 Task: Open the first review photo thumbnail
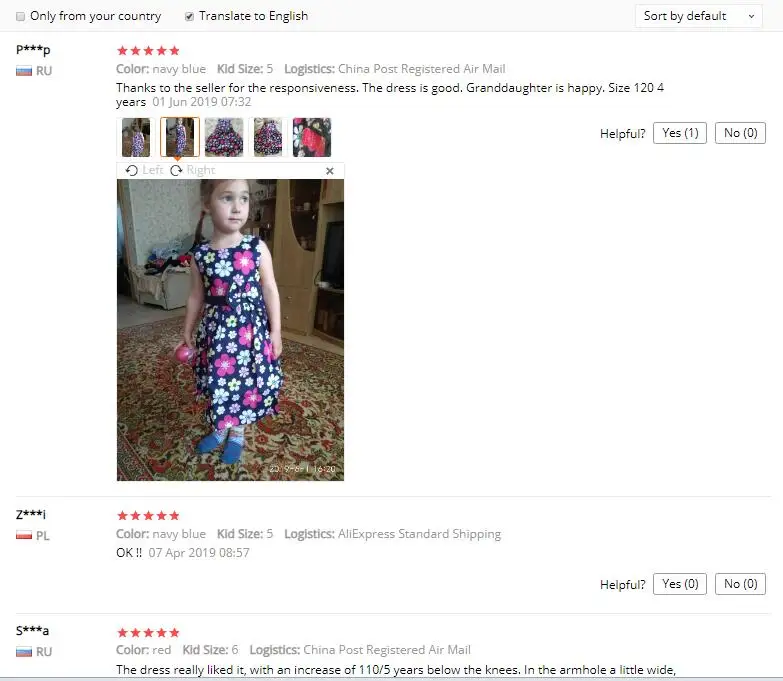(x=136, y=137)
